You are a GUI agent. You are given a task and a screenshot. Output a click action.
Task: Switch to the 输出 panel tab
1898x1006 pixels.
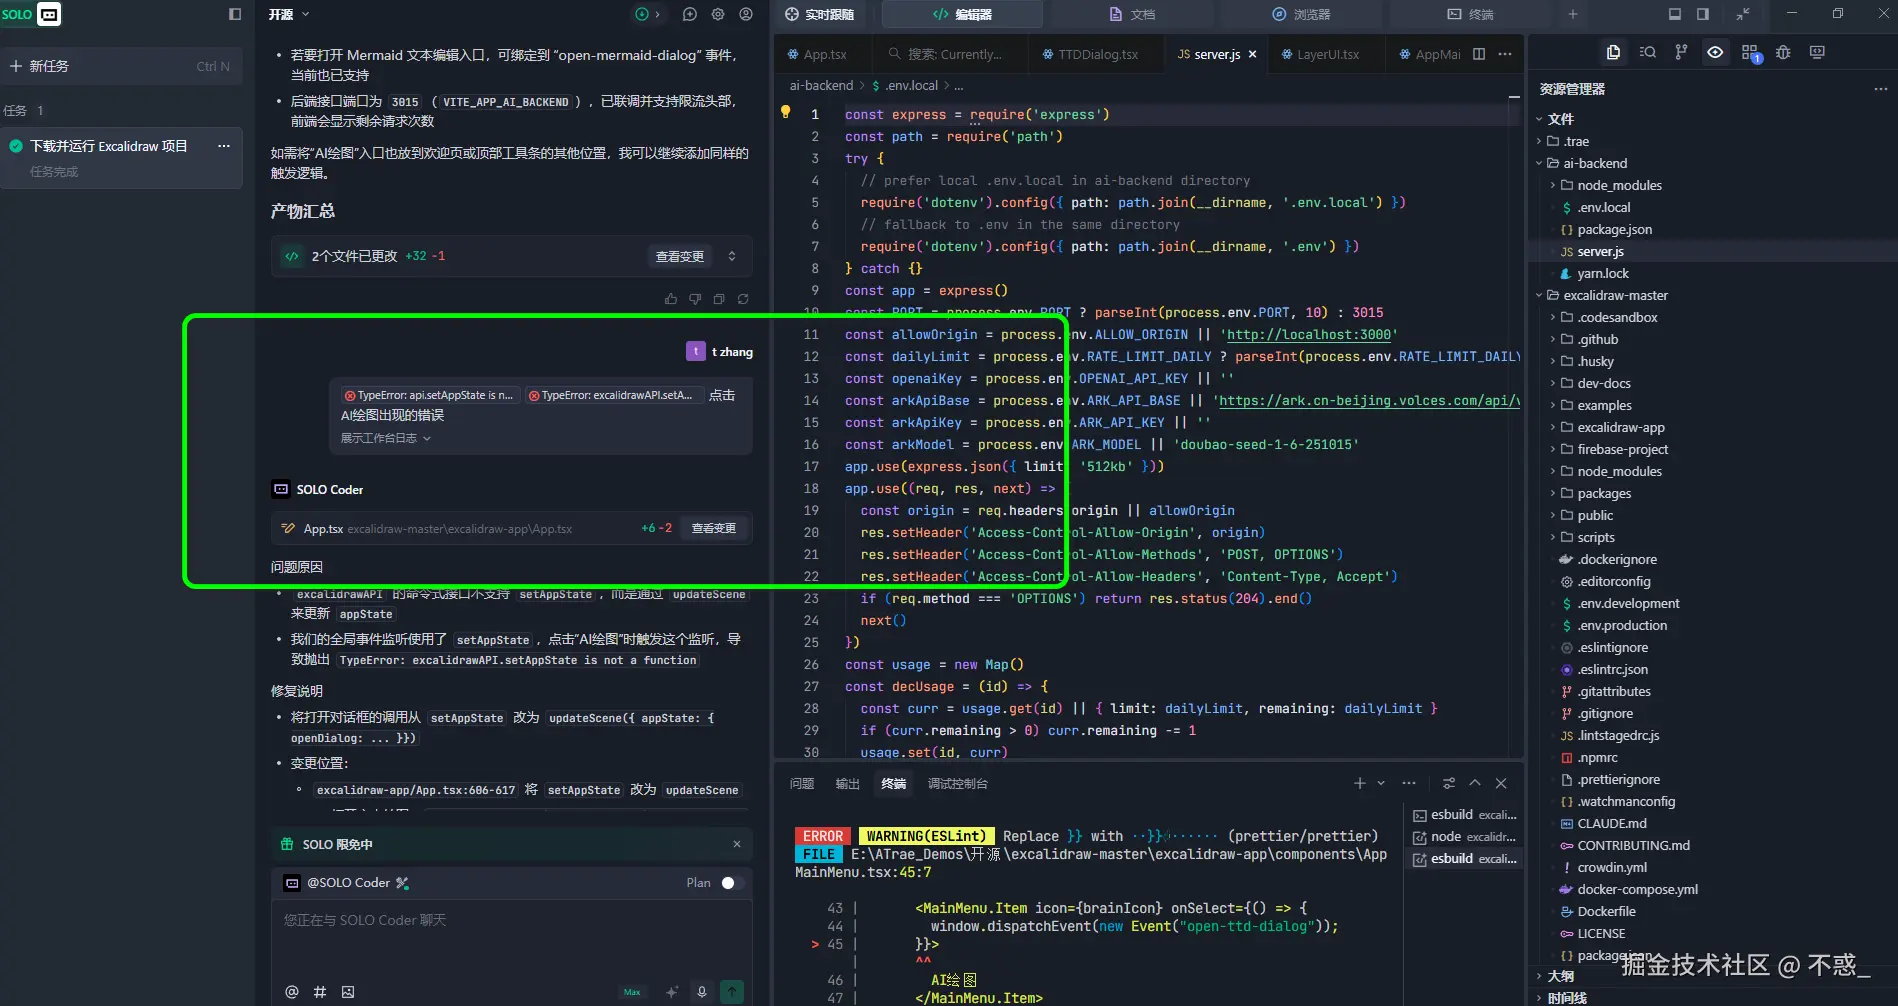pyautogui.click(x=847, y=784)
